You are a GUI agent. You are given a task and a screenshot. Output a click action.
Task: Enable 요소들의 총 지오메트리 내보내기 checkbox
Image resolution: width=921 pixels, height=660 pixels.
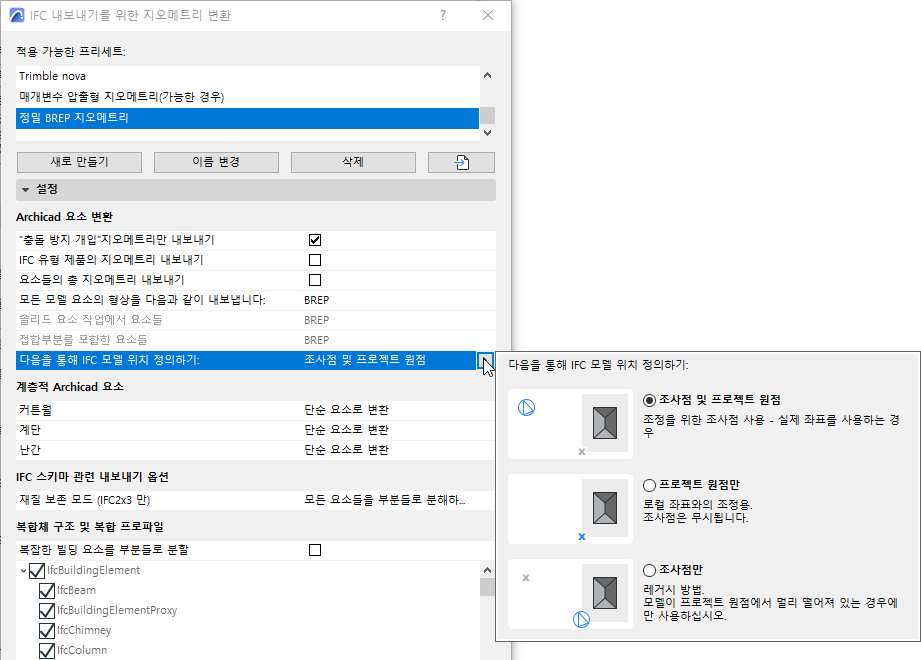pos(315,280)
